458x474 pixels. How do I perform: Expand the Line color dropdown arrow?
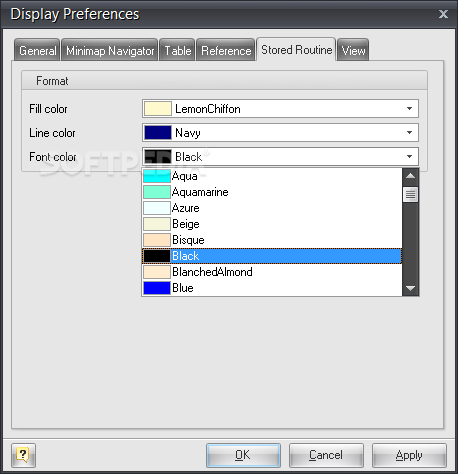point(409,133)
